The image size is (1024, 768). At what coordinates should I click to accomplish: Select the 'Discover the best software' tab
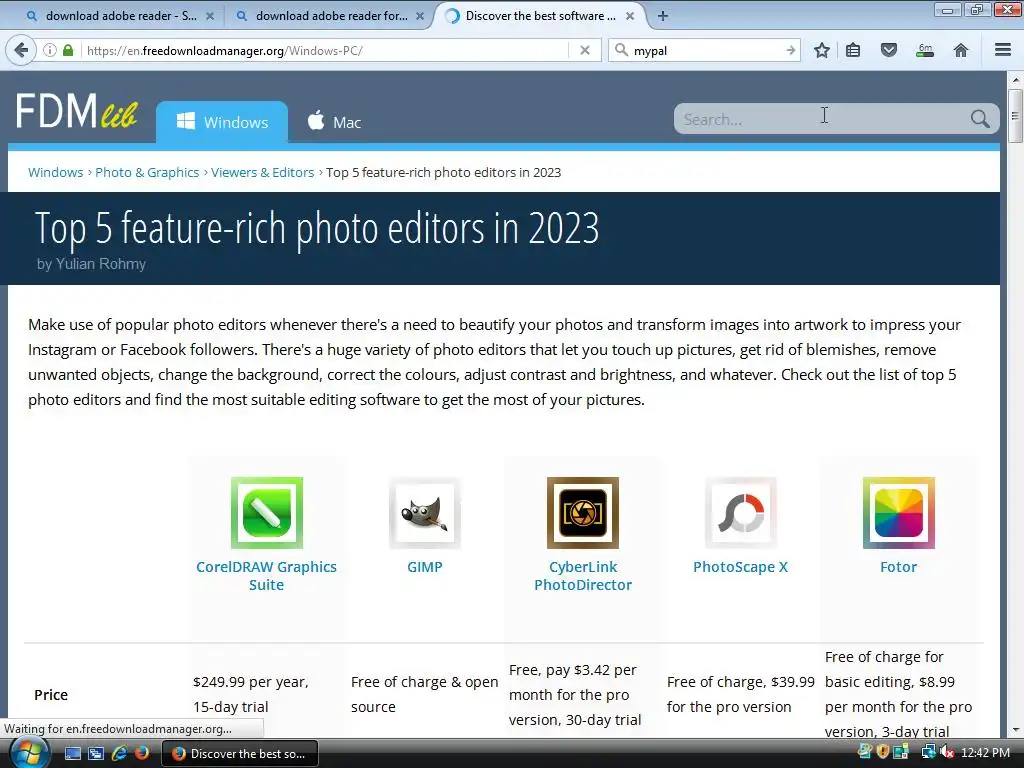pyautogui.click(x=540, y=16)
